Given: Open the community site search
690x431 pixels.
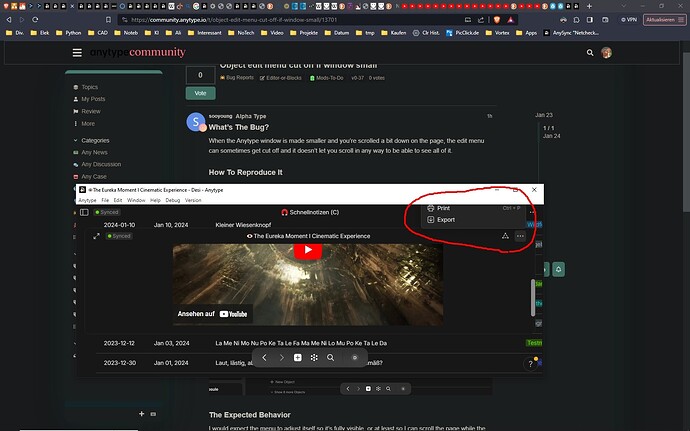Looking at the screenshot, I should point(590,53).
